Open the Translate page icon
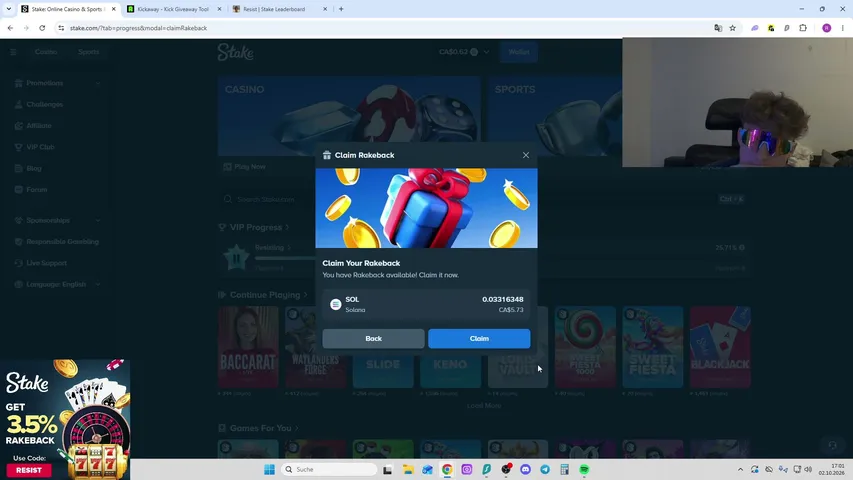The width and height of the screenshot is (853, 480). tap(718, 28)
